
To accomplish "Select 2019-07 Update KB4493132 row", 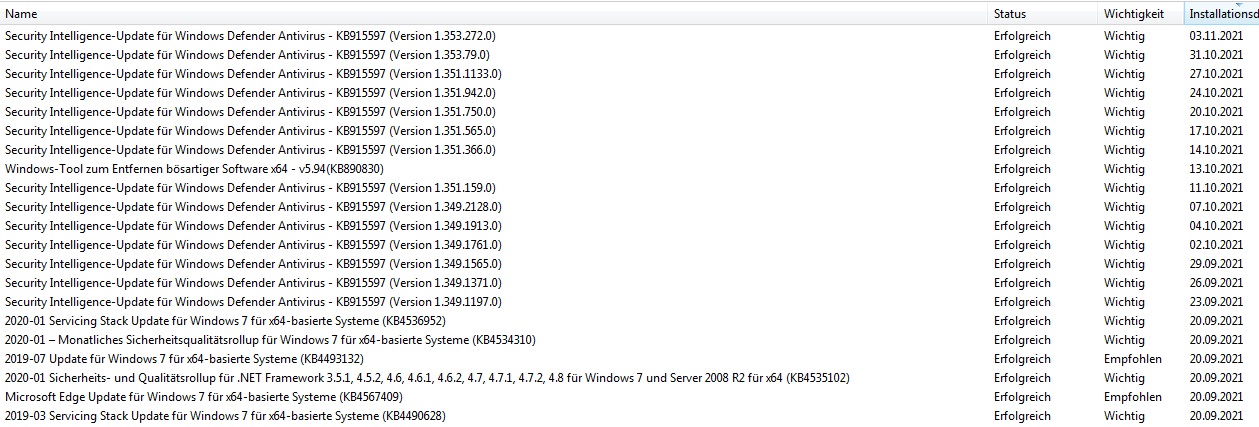I will point(184,359).
